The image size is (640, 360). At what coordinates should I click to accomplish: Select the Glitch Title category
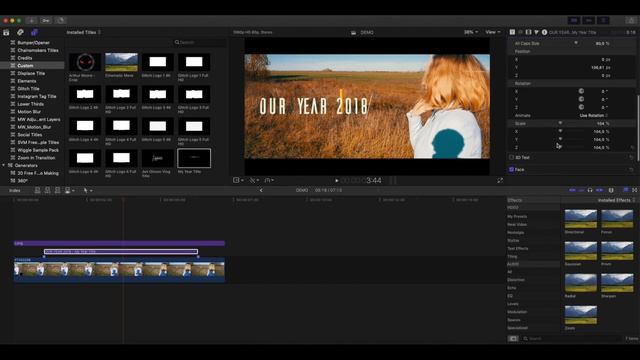pyautogui.click(x=29, y=89)
